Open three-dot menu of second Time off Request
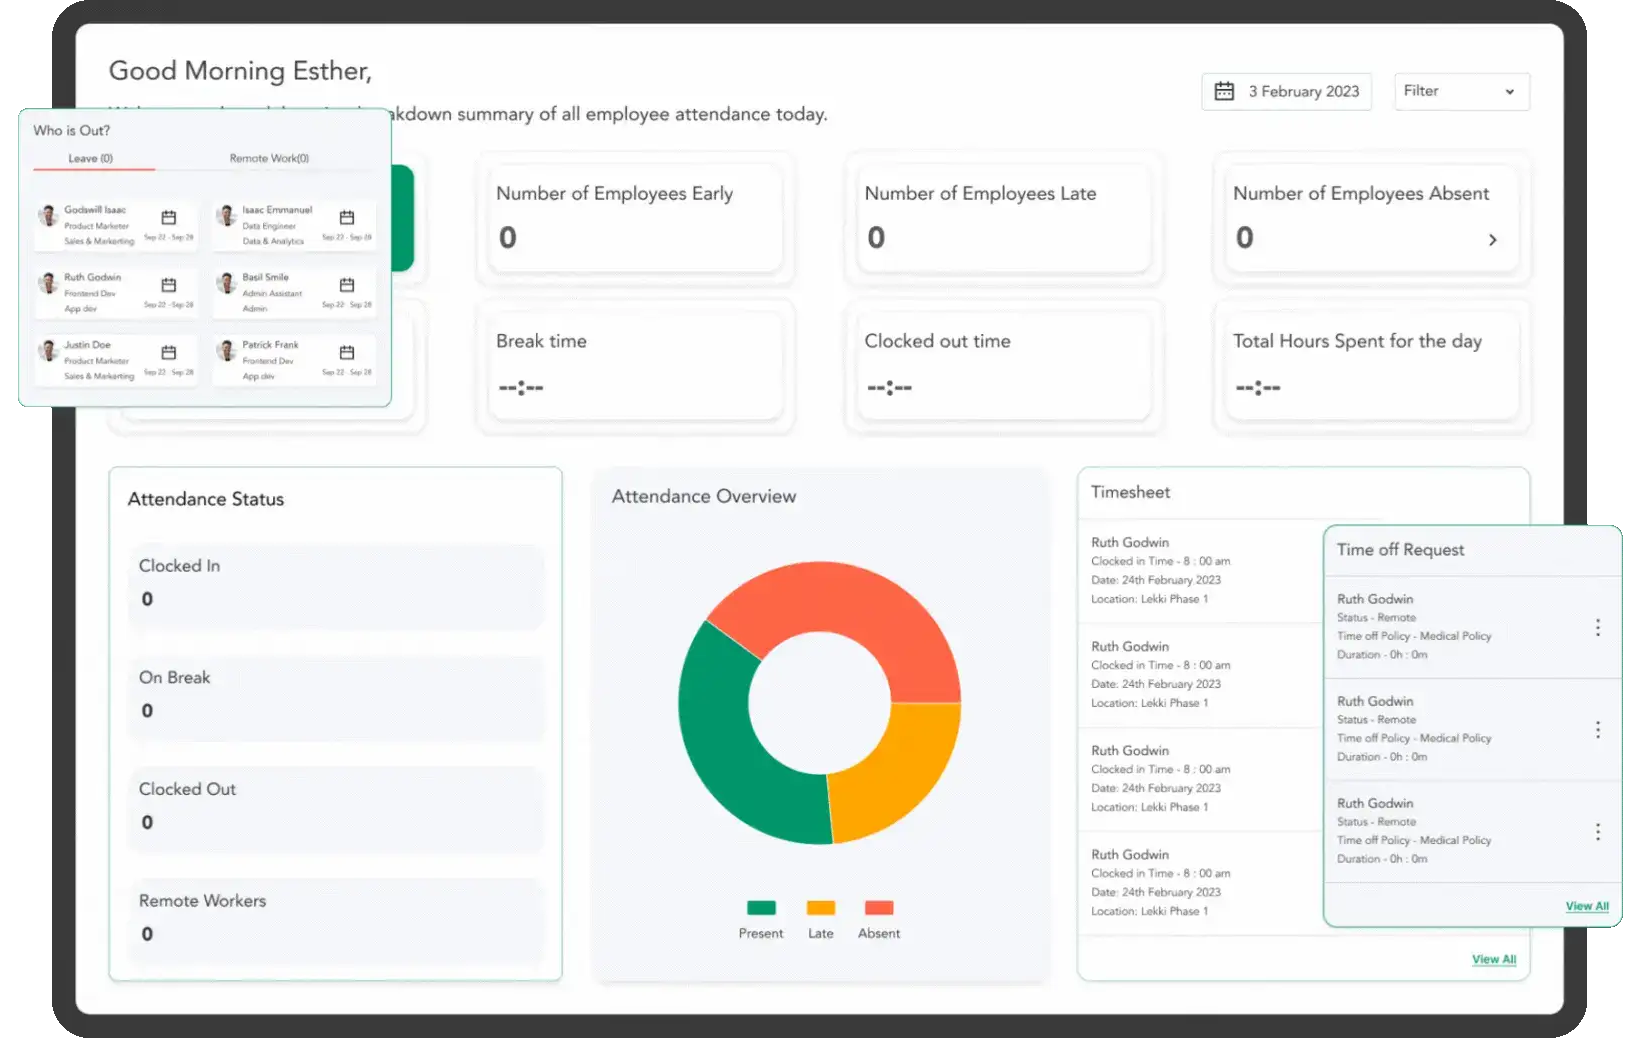Viewport: 1640px width, 1040px height. point(1597,730)
